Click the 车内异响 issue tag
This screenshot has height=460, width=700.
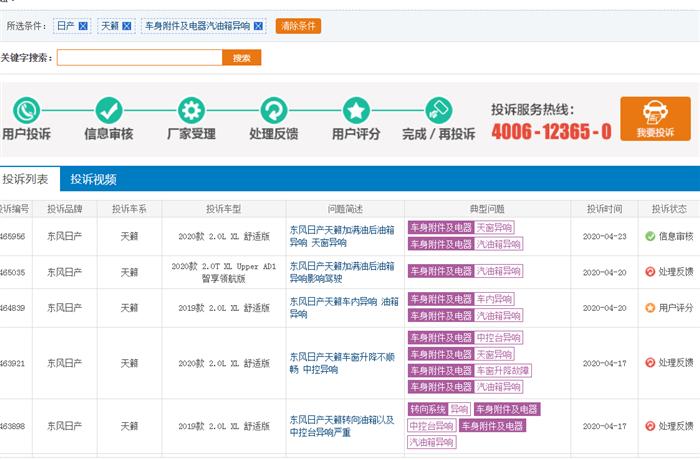tap(494, 299)
